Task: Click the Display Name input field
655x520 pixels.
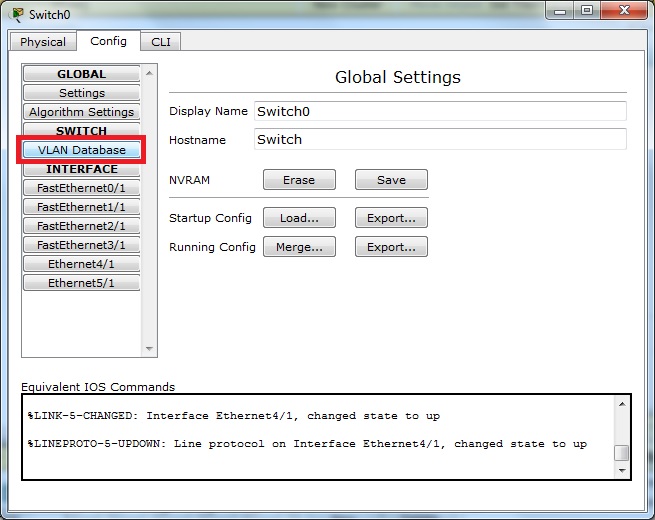Action: point(440,111)
